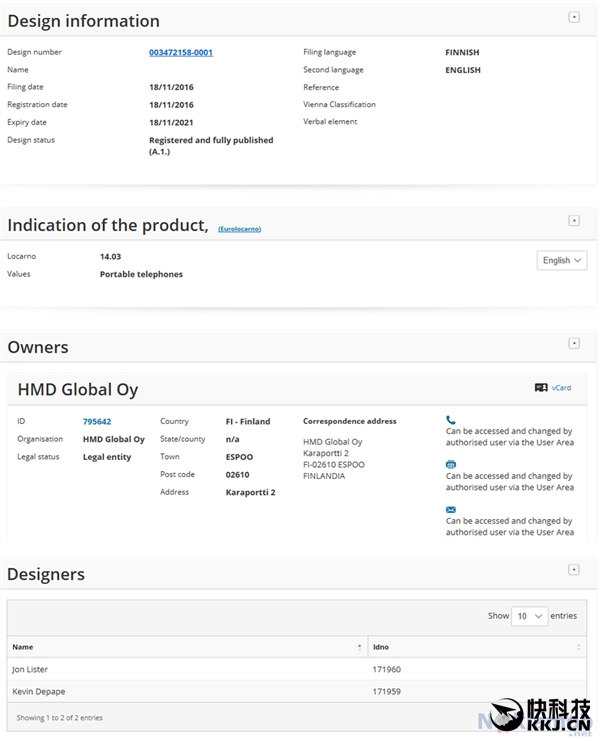The height and width of the screenshot is (741, 600).
Task: Open owner ID 795642 link
Action: tap(97, 422)
